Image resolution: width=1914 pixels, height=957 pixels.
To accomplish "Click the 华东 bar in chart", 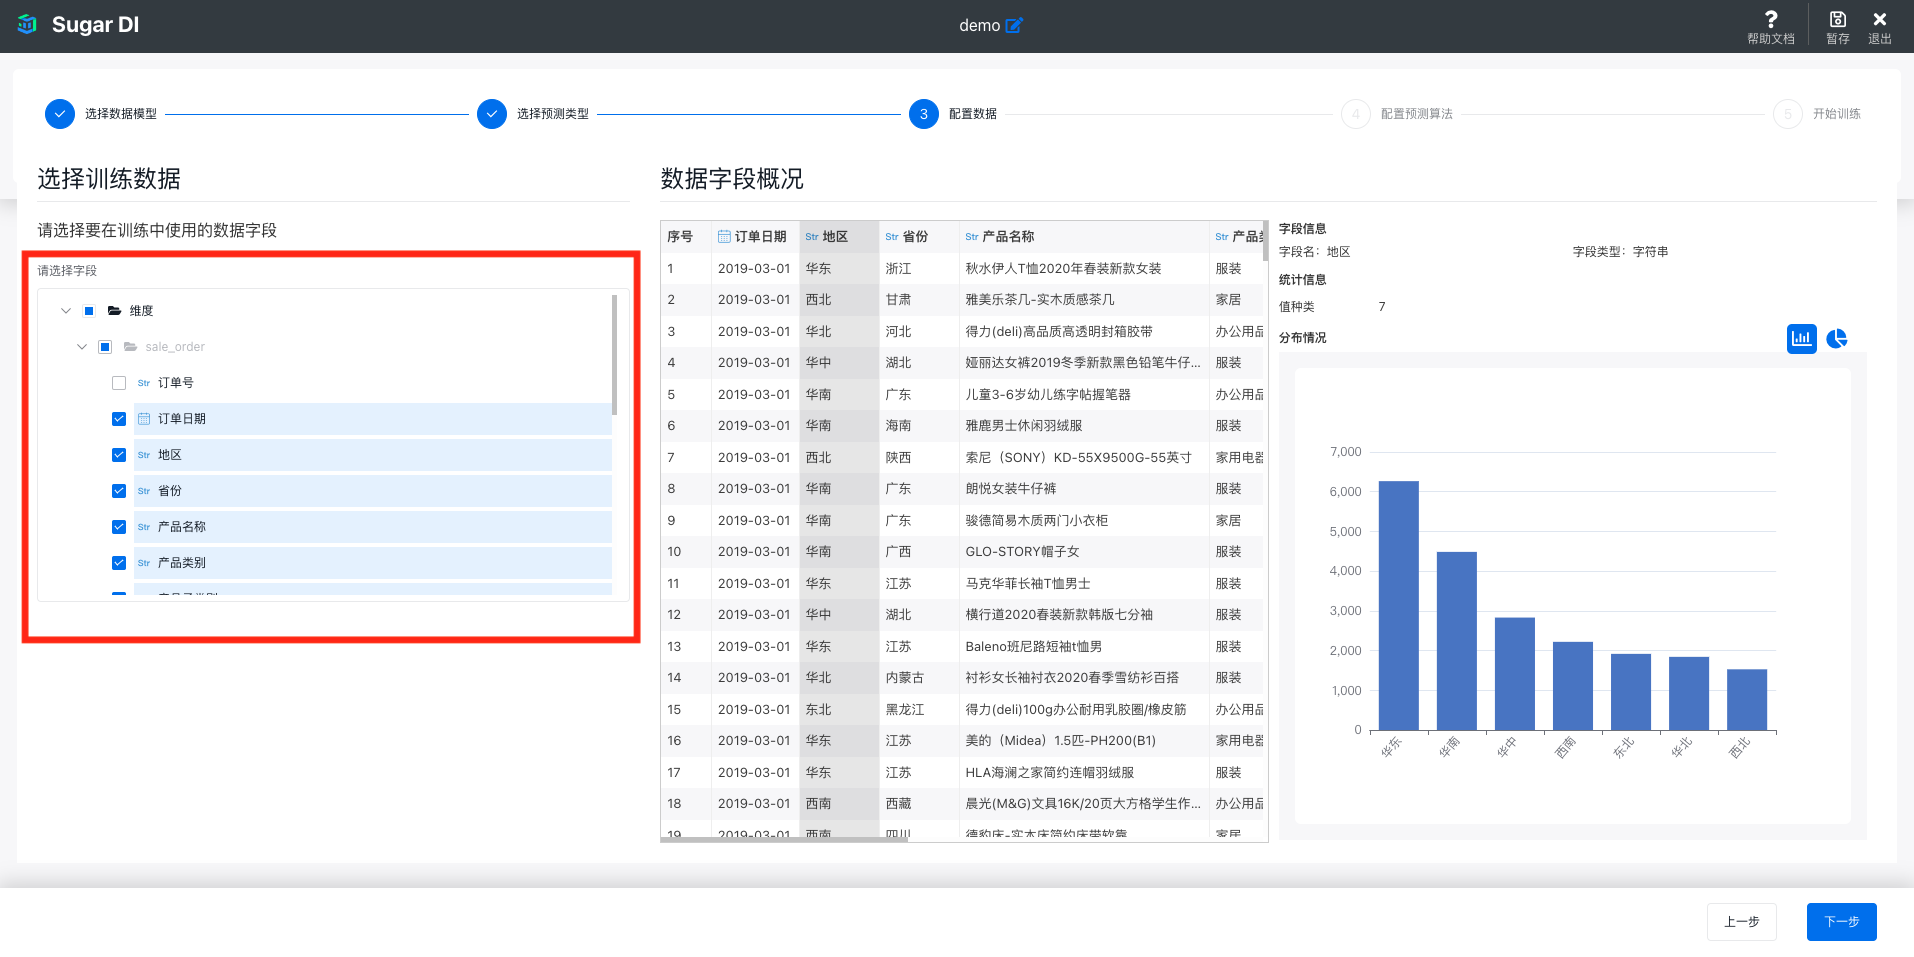I will click(x=1399, y=606).
